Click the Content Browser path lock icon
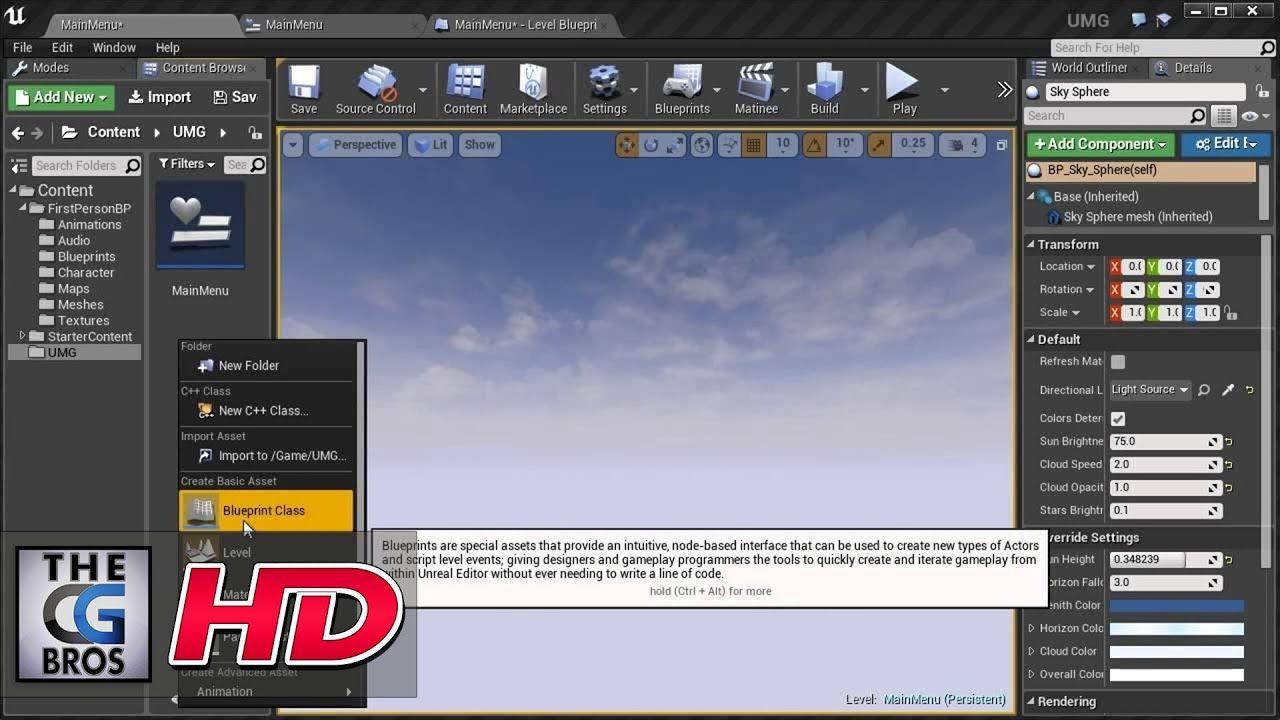This screenshot has width=1280, height=720. coord(255,132)
